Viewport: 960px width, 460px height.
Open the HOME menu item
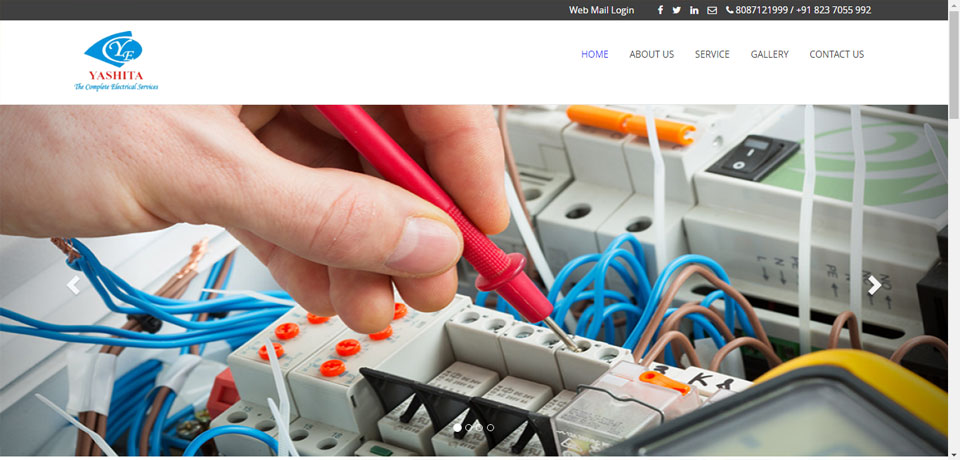pos(594,54)
